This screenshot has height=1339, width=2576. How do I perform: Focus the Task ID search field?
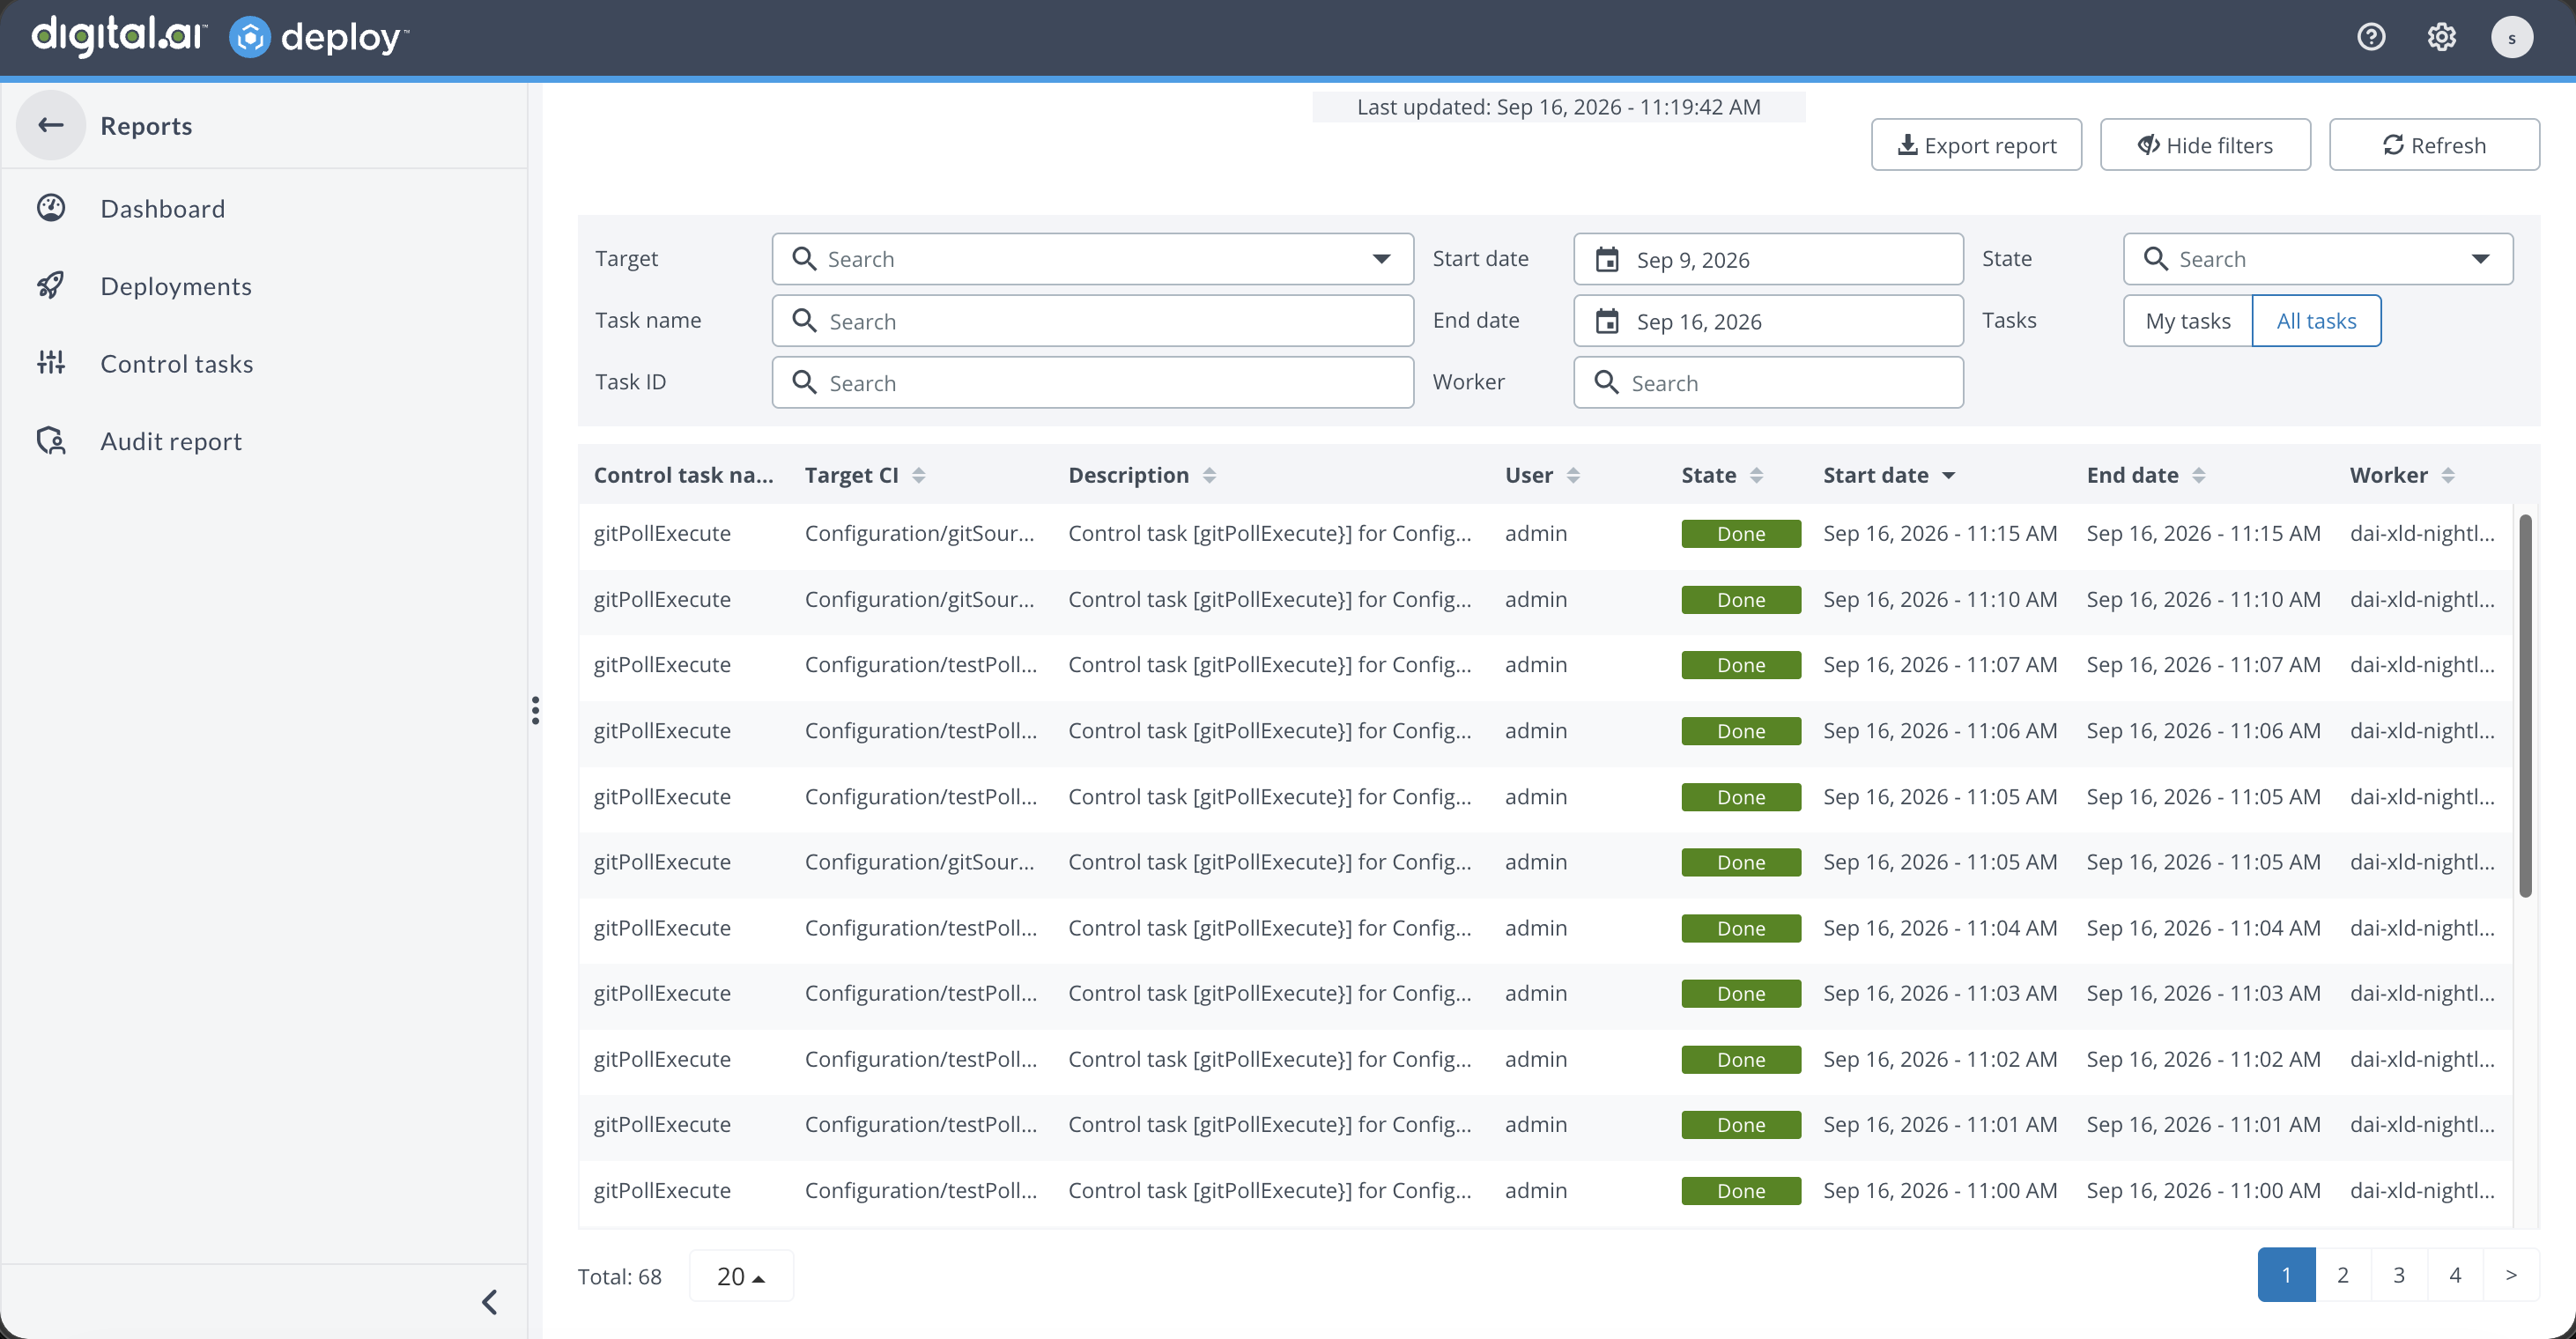[1092, 383]
